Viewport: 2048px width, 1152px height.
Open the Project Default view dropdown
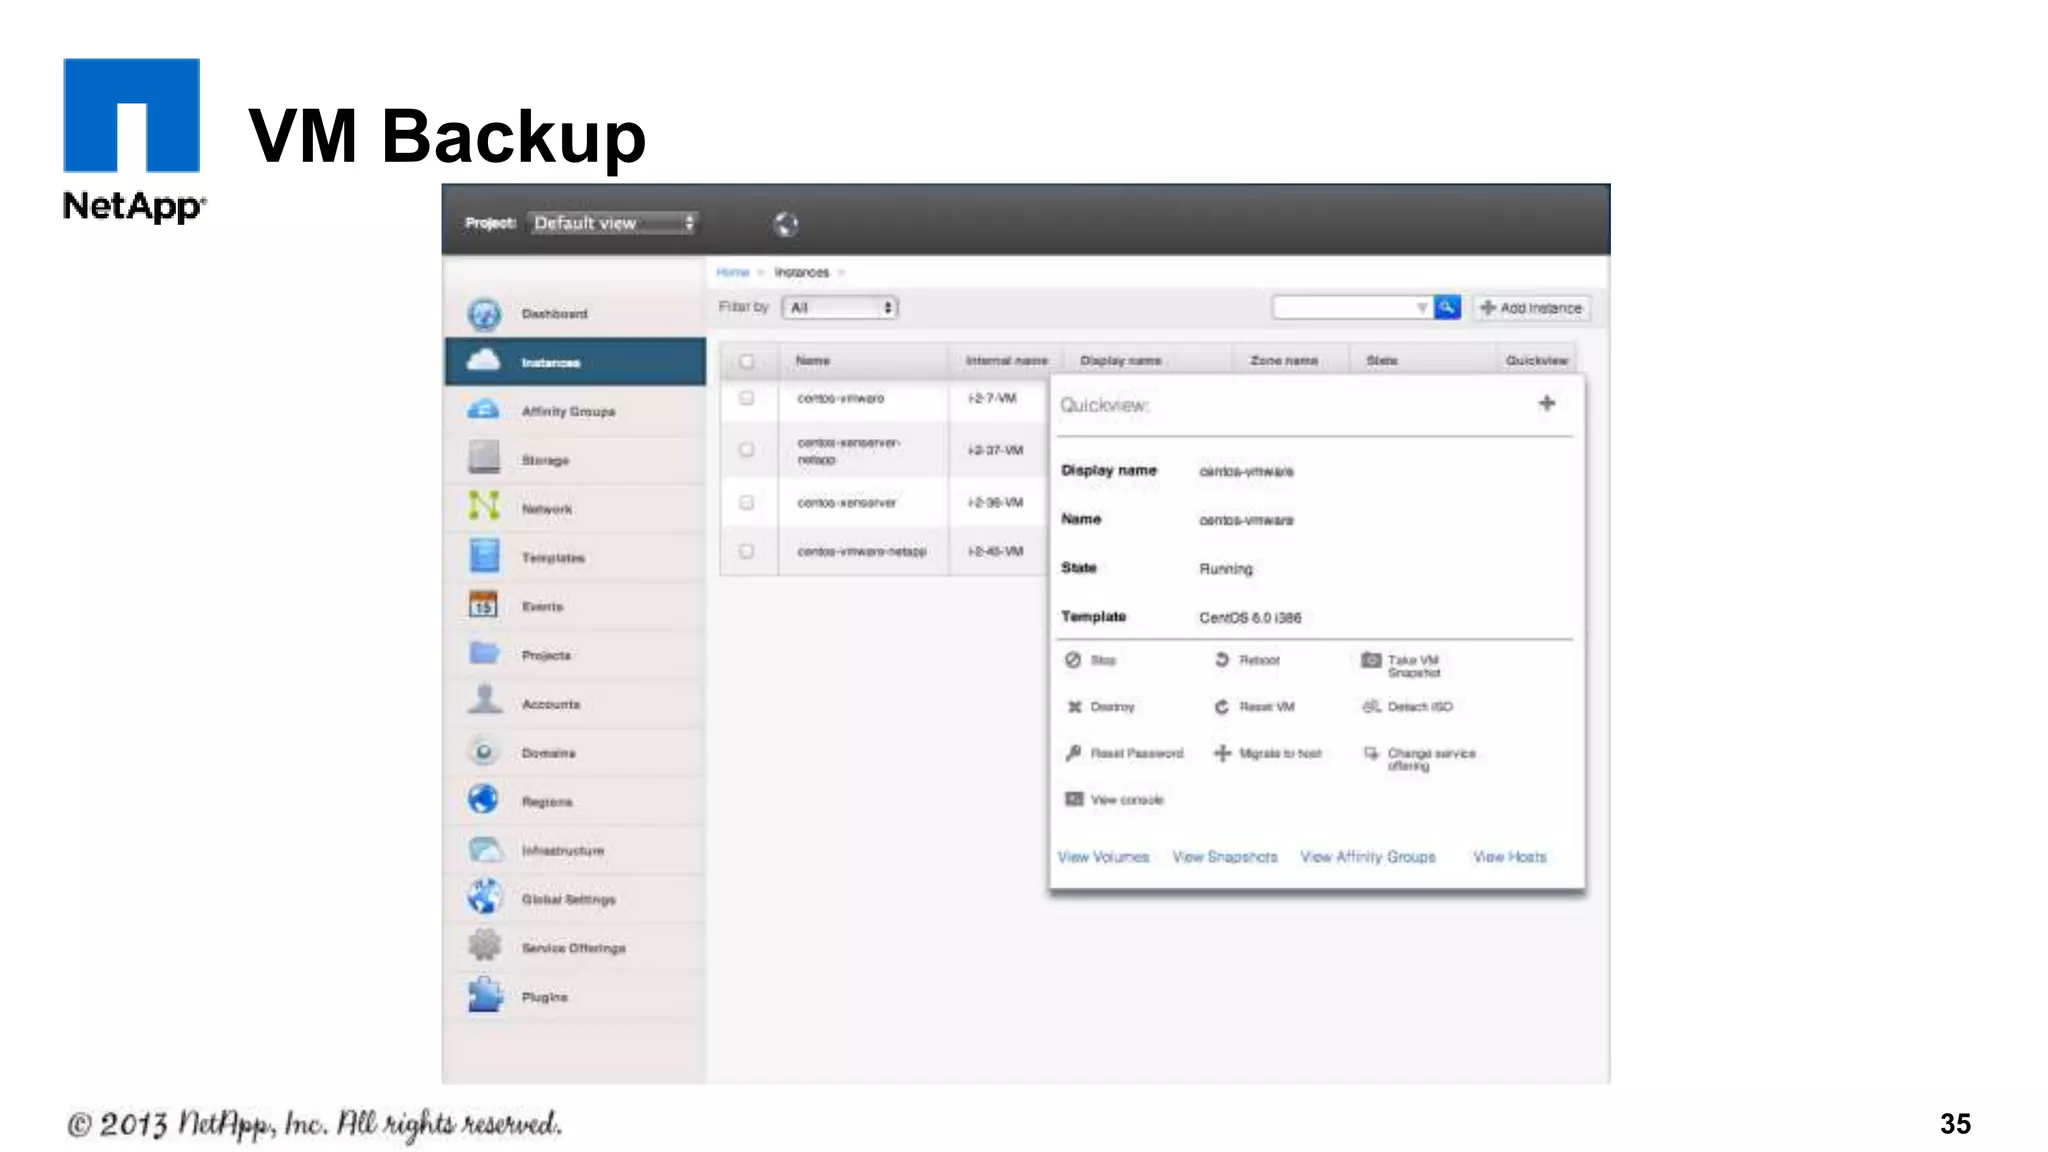click(613, 223)
